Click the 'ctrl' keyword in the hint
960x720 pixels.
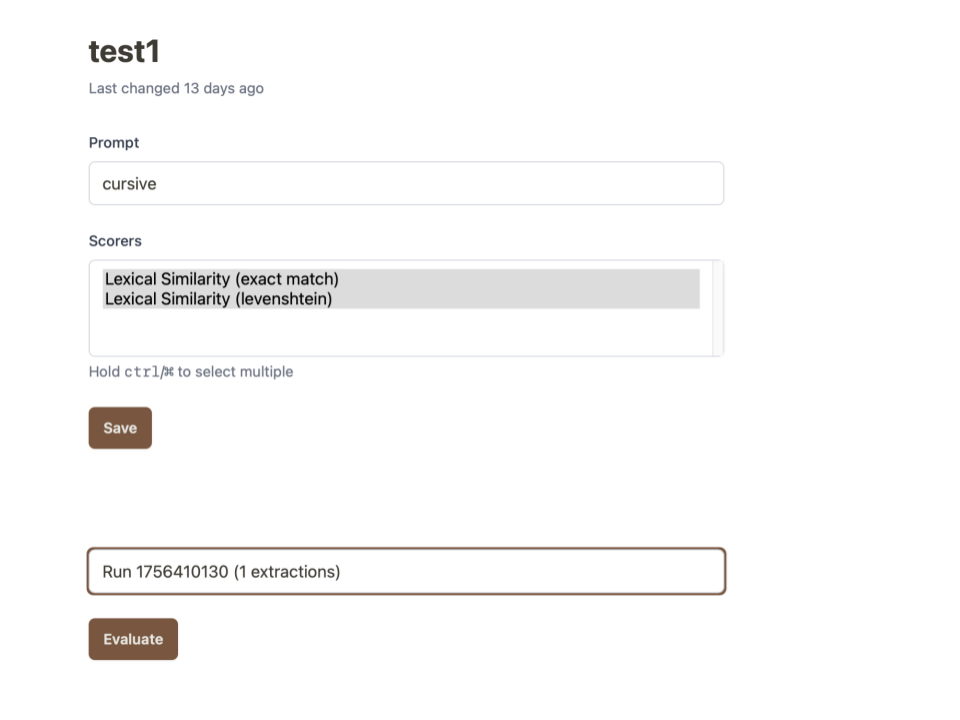[x=141, y=372]
